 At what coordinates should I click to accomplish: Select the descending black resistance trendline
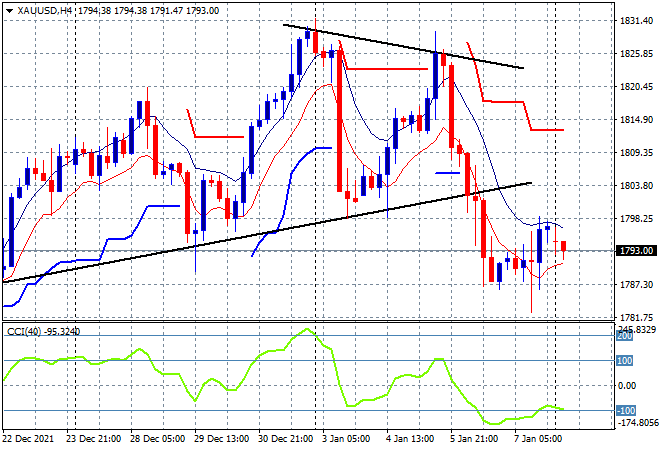[x=403, y=46]
